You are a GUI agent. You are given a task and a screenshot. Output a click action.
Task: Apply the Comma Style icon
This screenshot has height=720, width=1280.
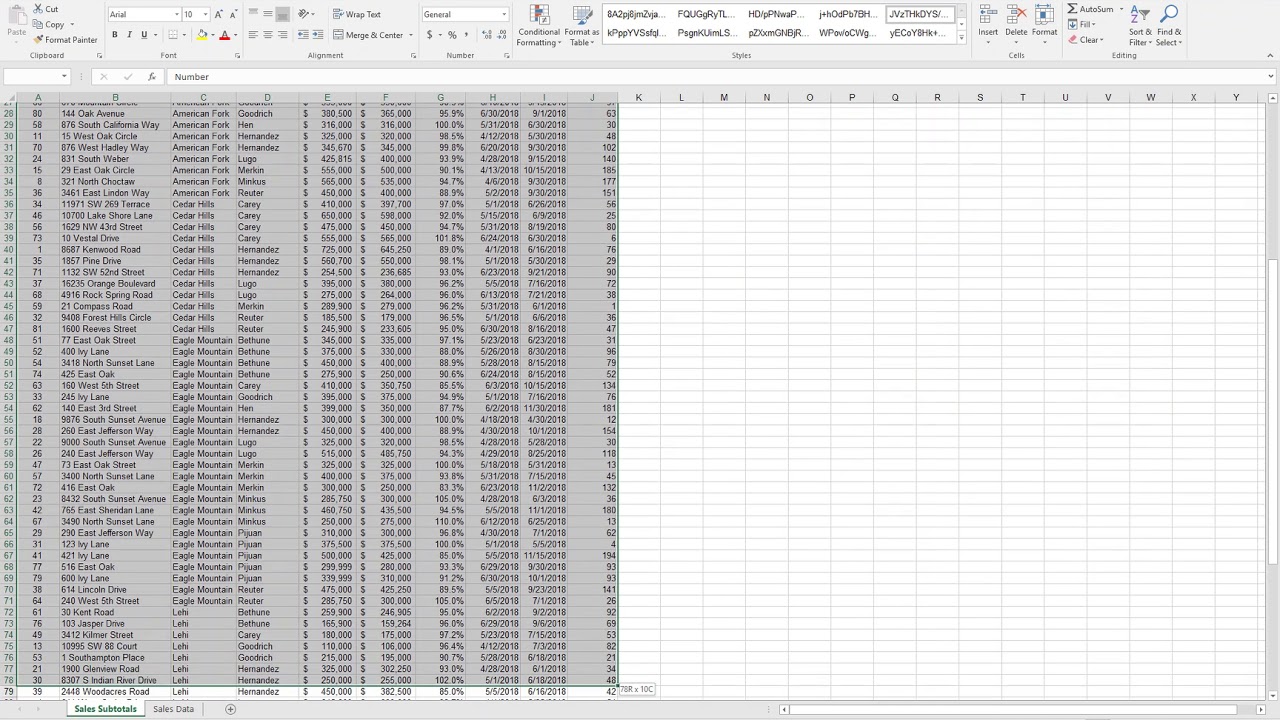466,35
